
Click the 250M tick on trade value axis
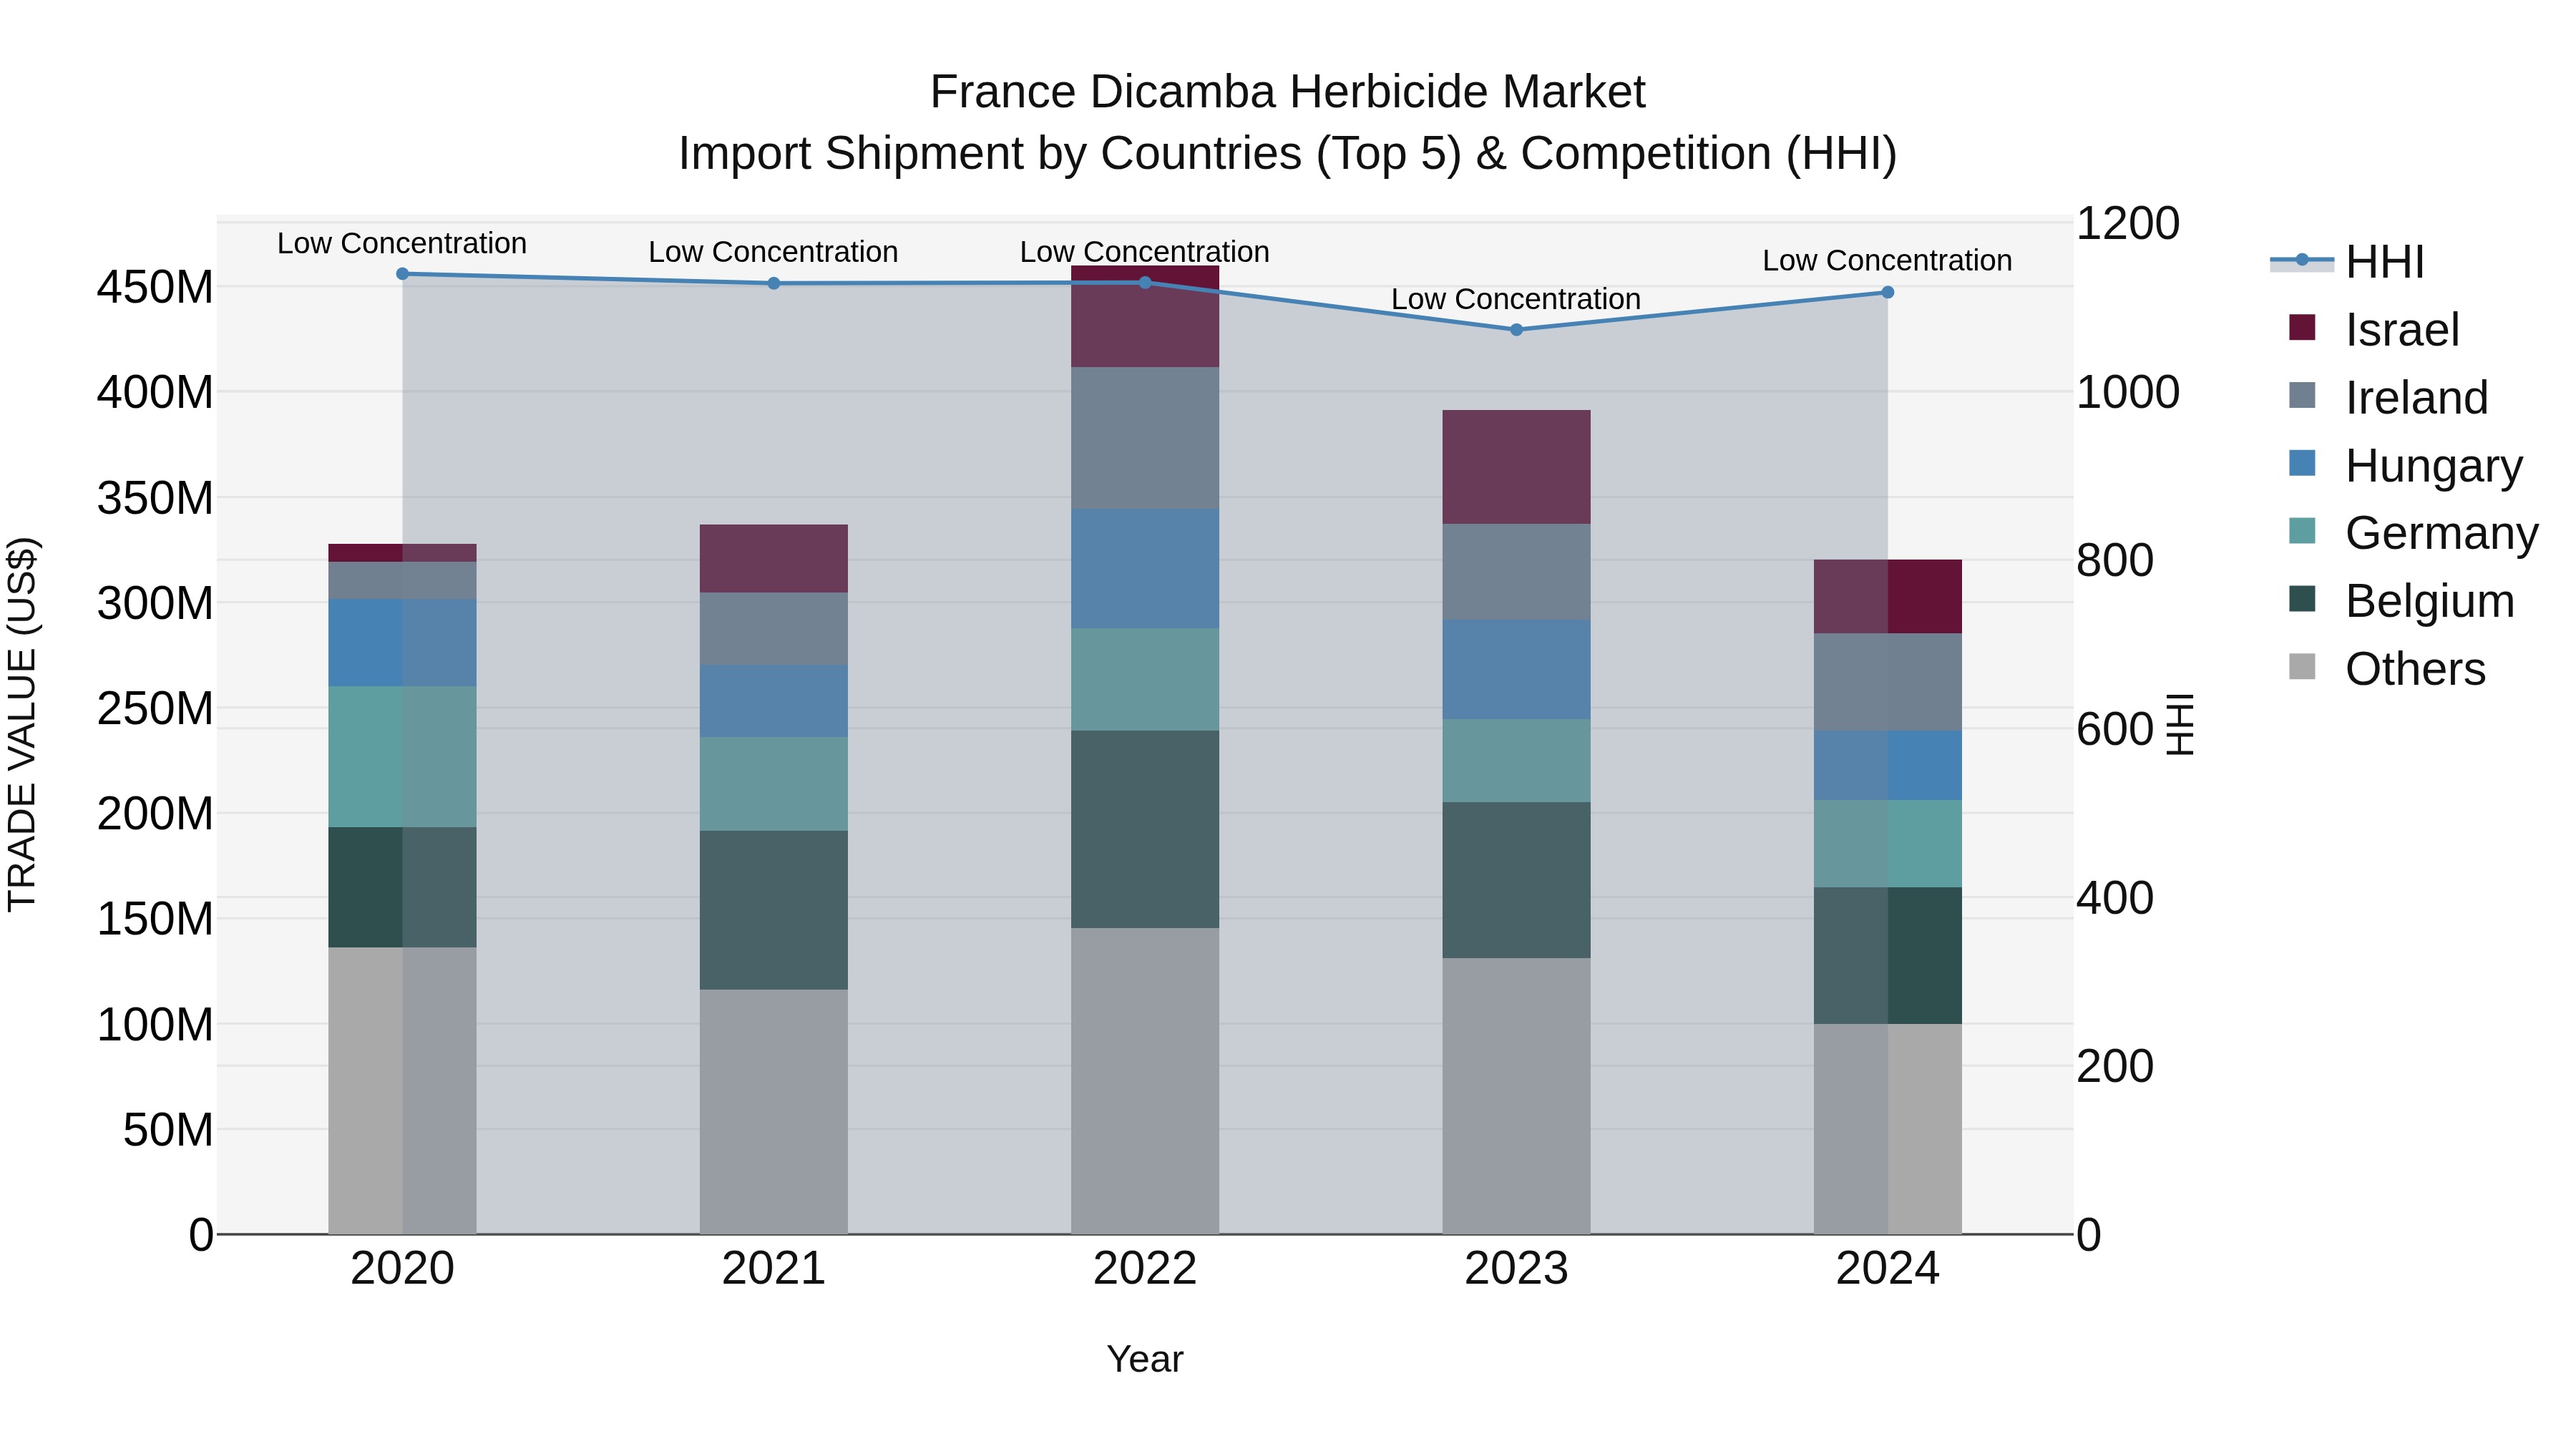click(155, 709)
